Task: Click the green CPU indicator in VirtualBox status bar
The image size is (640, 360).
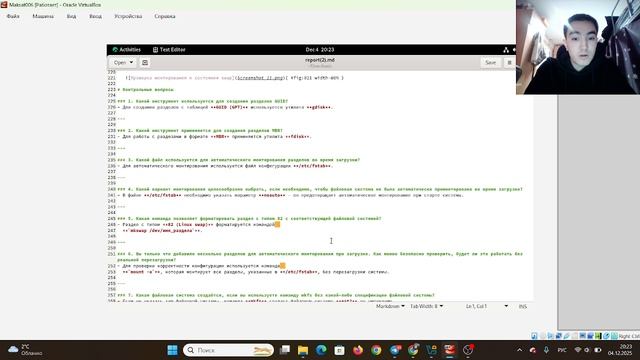Action: pos(598,336)
